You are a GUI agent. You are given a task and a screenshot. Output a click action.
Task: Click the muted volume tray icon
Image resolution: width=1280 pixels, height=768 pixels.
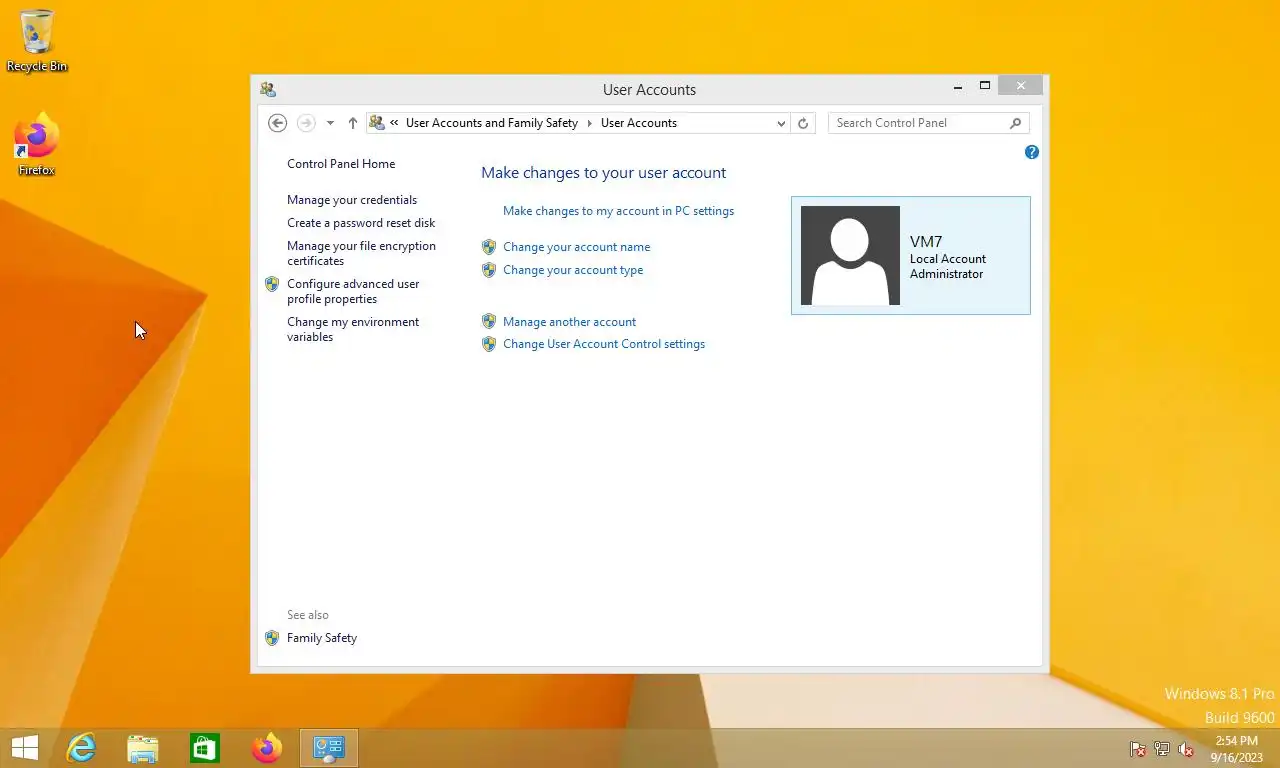(x=1186, y=749)
